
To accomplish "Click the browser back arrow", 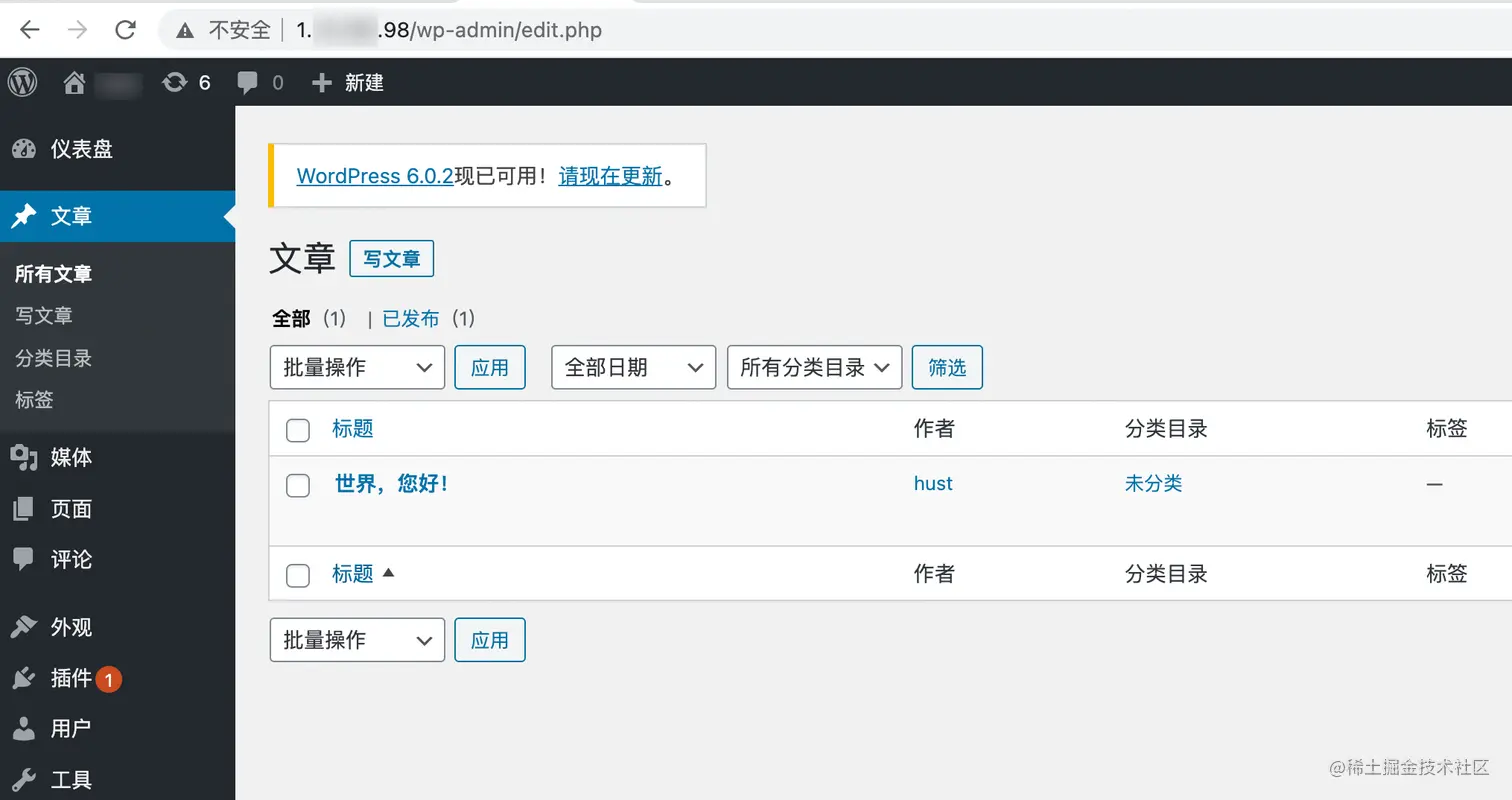I will 30,30.
